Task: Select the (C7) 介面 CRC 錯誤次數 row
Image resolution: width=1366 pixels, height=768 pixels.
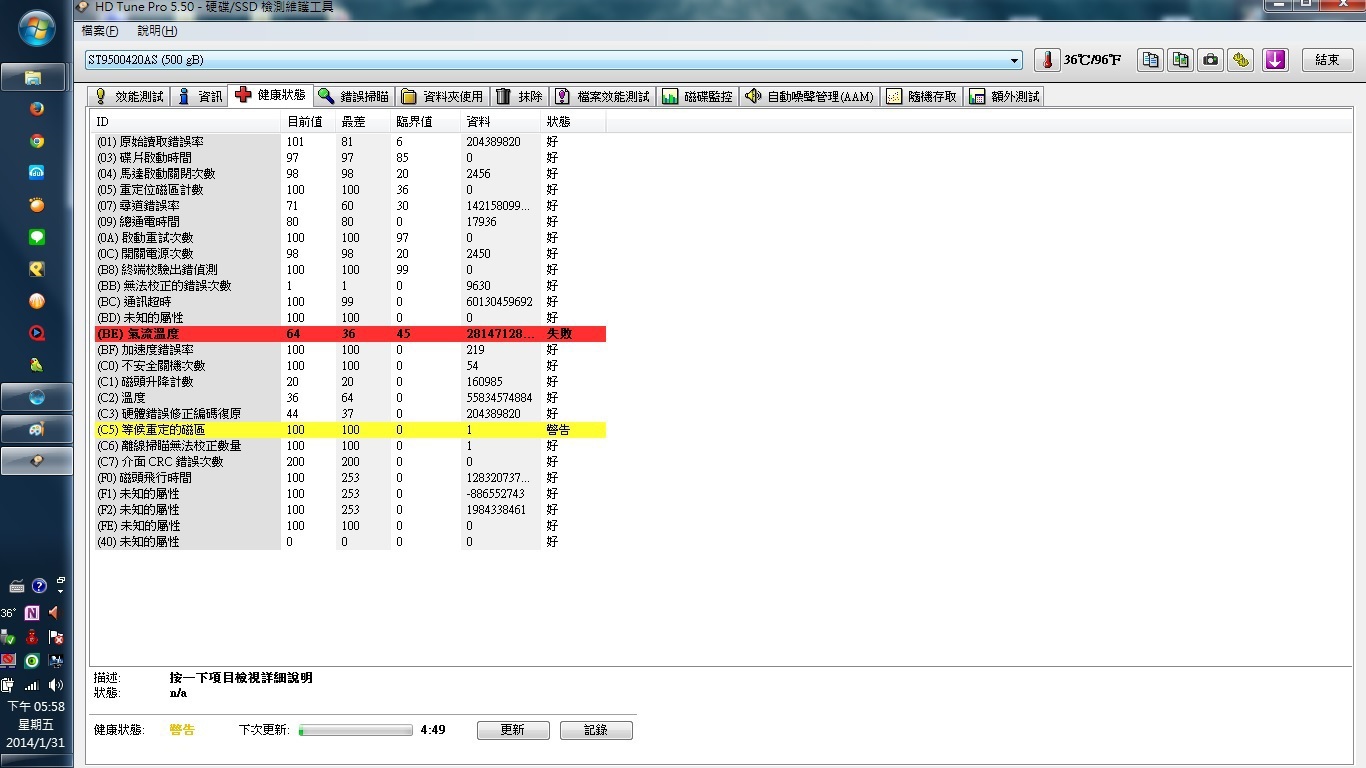Action: [350, 461]
